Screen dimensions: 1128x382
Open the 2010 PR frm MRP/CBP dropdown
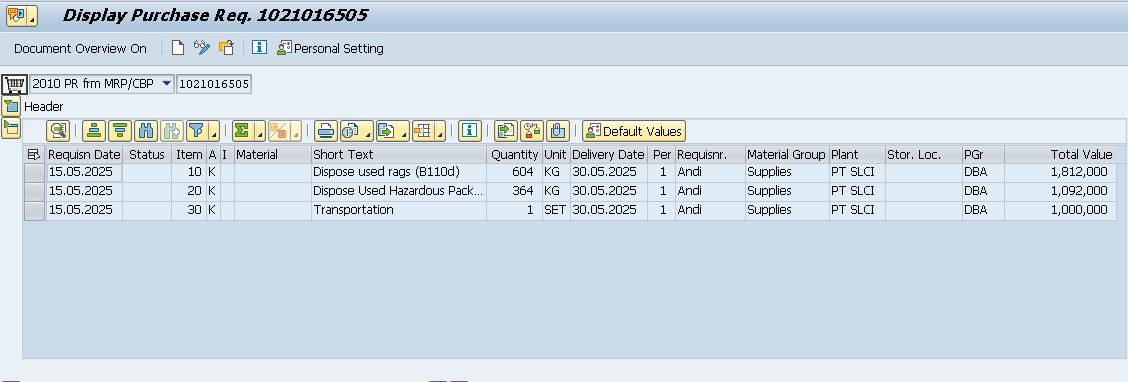pyautogui.click(x=166, y=84)
